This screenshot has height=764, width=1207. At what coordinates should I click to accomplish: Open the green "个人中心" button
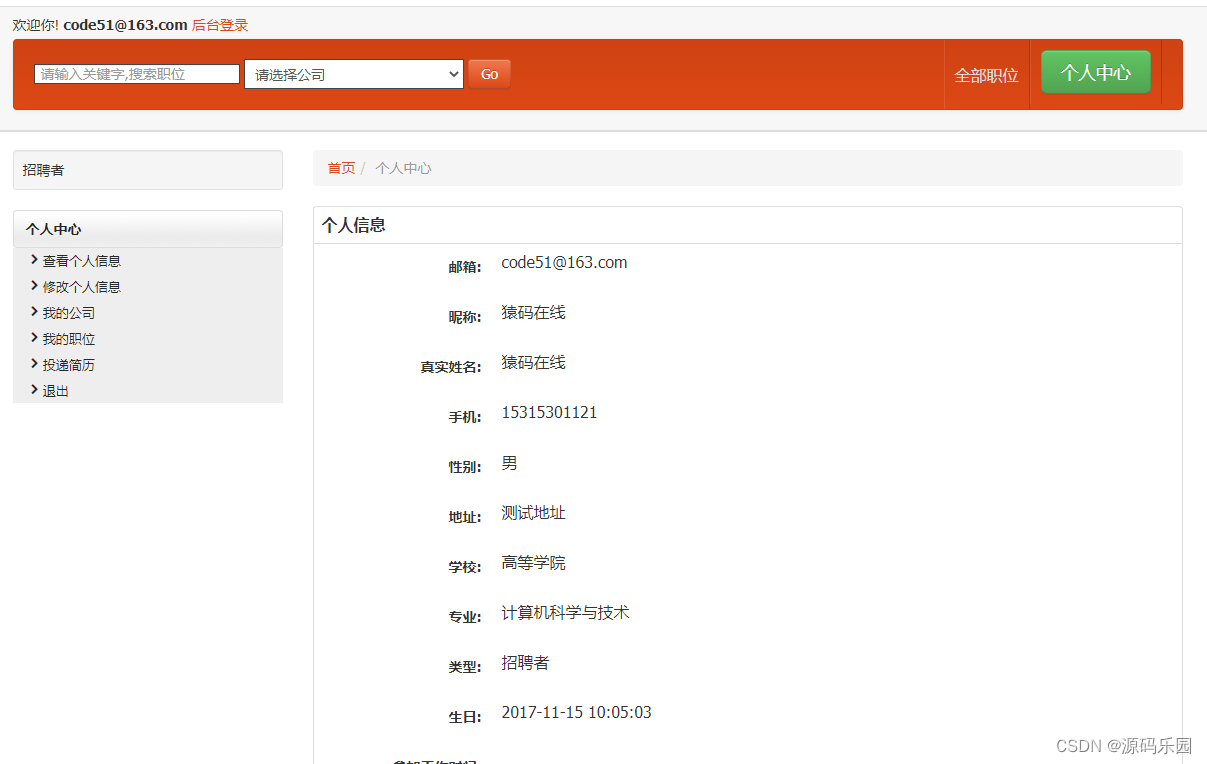click(1095, 72)
